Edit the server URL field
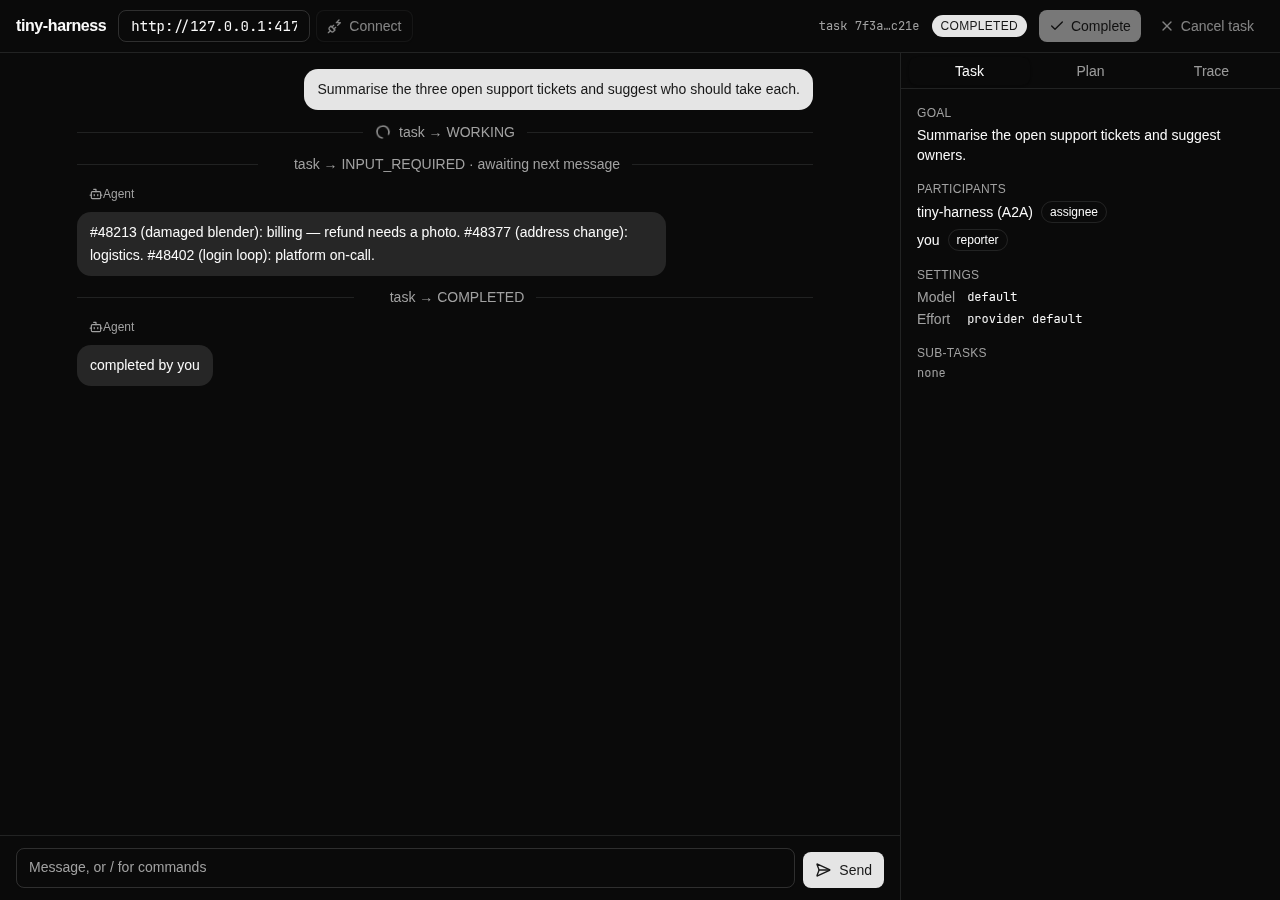Viewport: 1280px width, 900px height. click(214, 26)
